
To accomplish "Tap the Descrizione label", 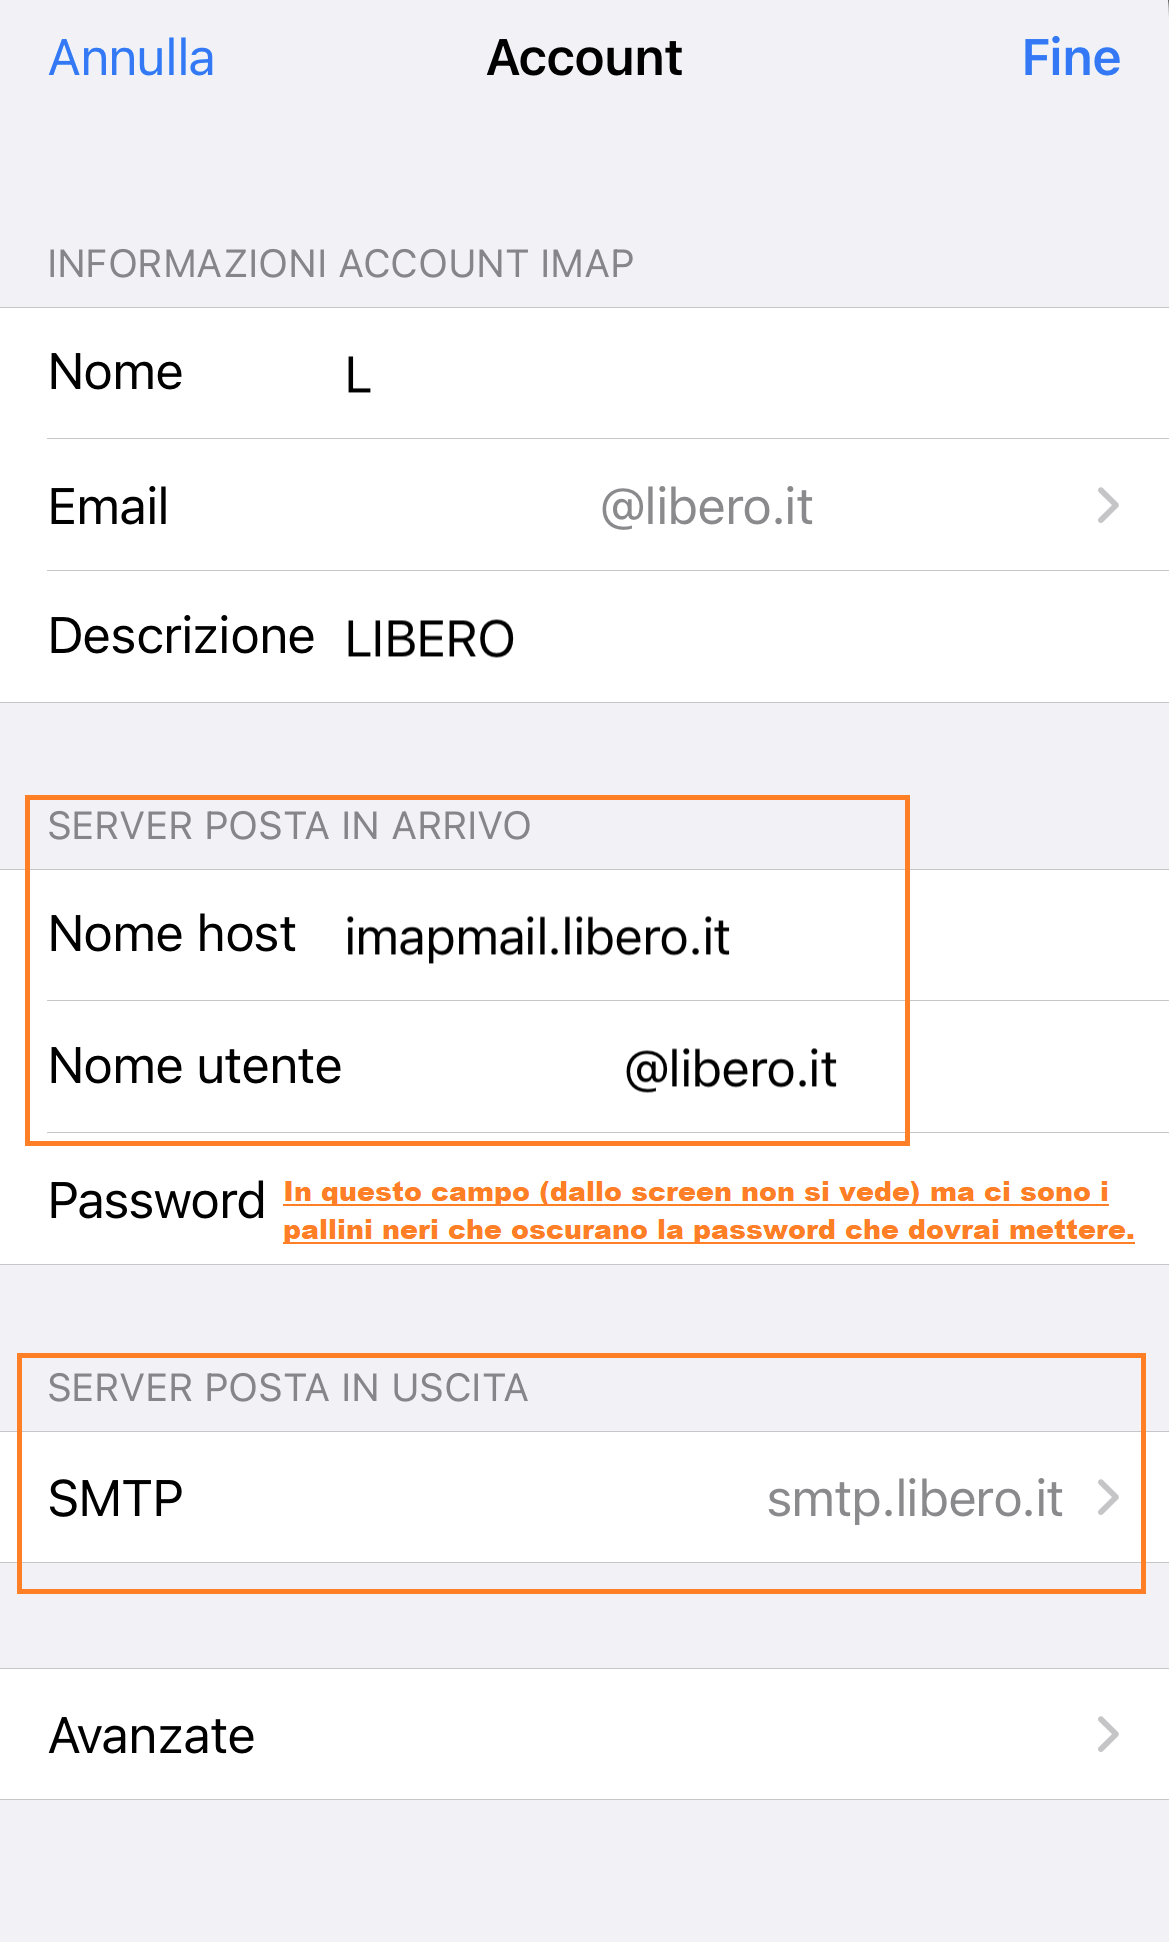I will coord(182,637).
